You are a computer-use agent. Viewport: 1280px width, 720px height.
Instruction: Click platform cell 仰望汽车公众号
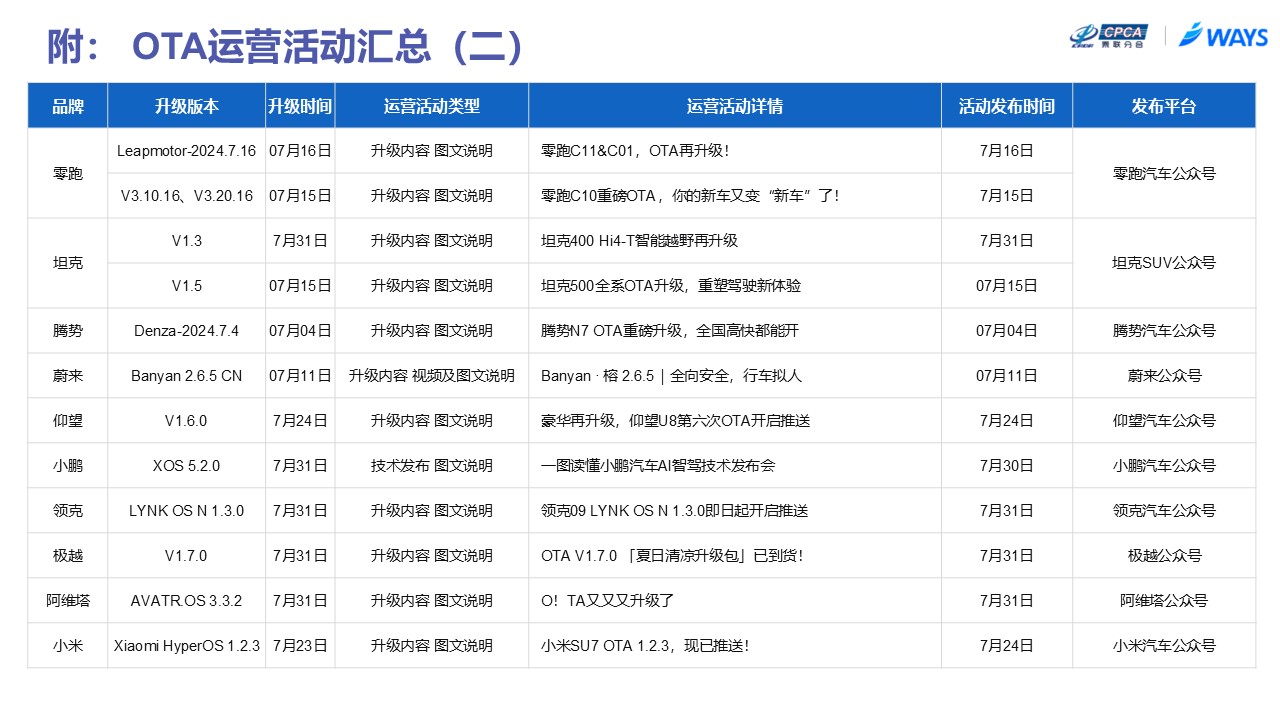click(1164, 421)
